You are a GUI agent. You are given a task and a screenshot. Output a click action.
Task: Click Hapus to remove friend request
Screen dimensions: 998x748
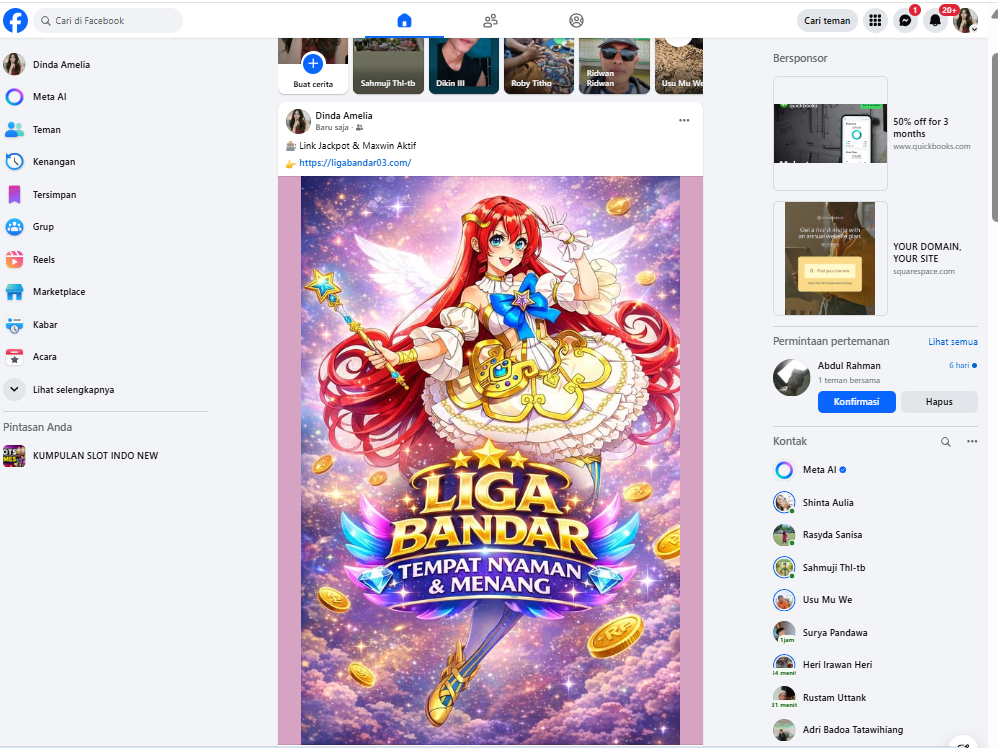[939, 402]
